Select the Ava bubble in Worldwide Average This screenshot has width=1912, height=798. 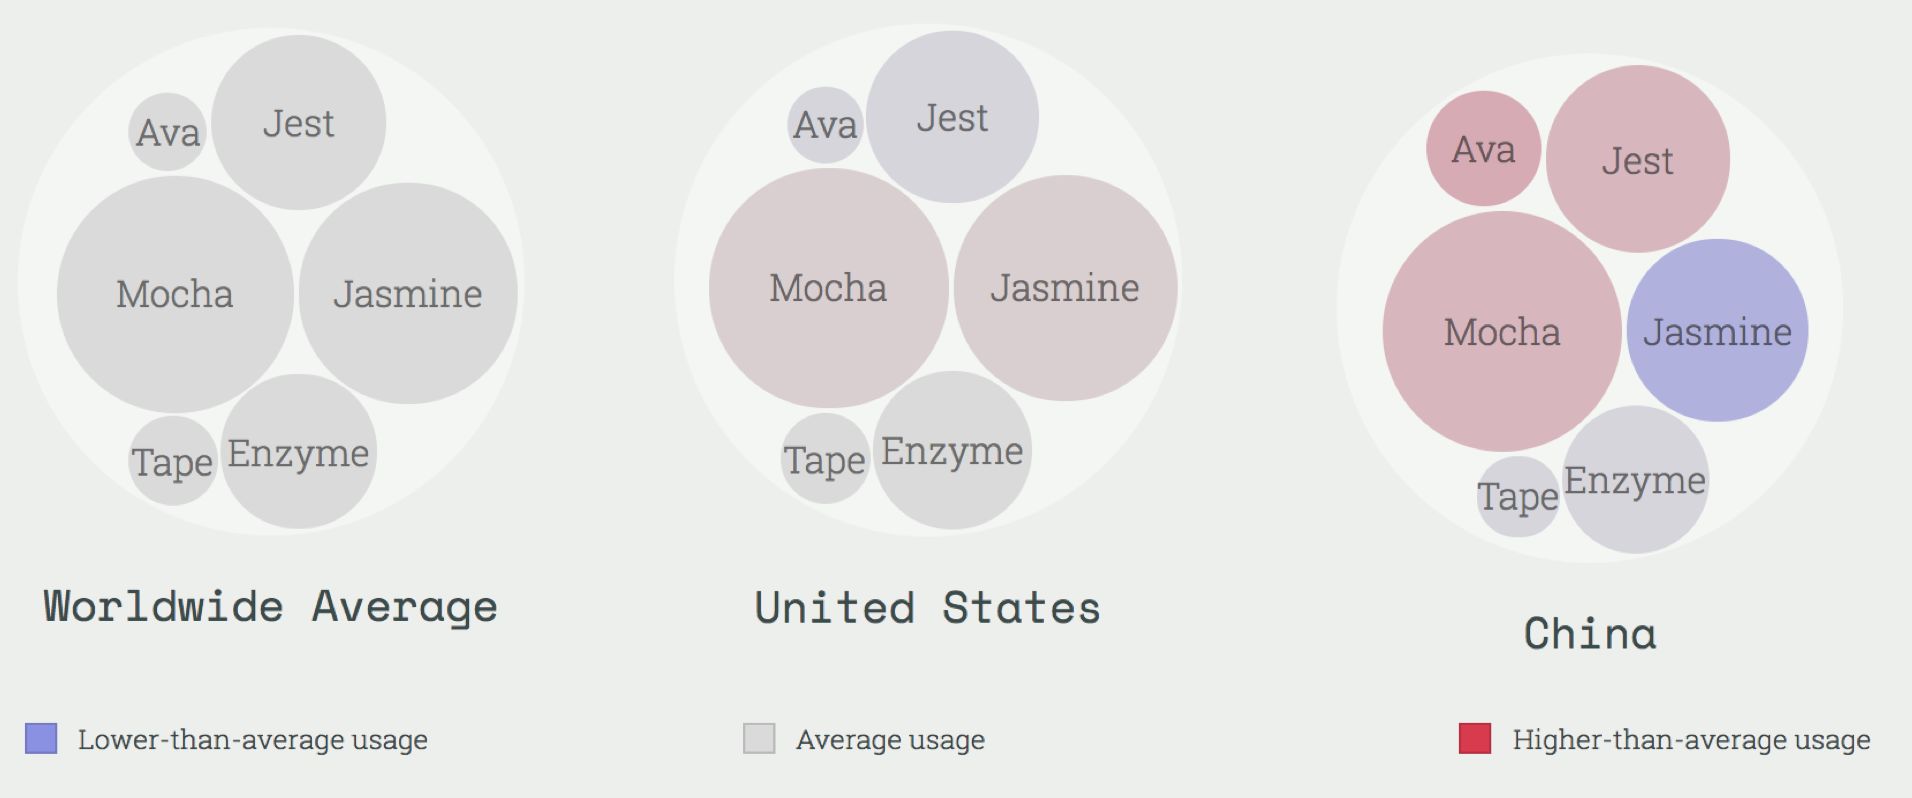(x=168, y=132)
